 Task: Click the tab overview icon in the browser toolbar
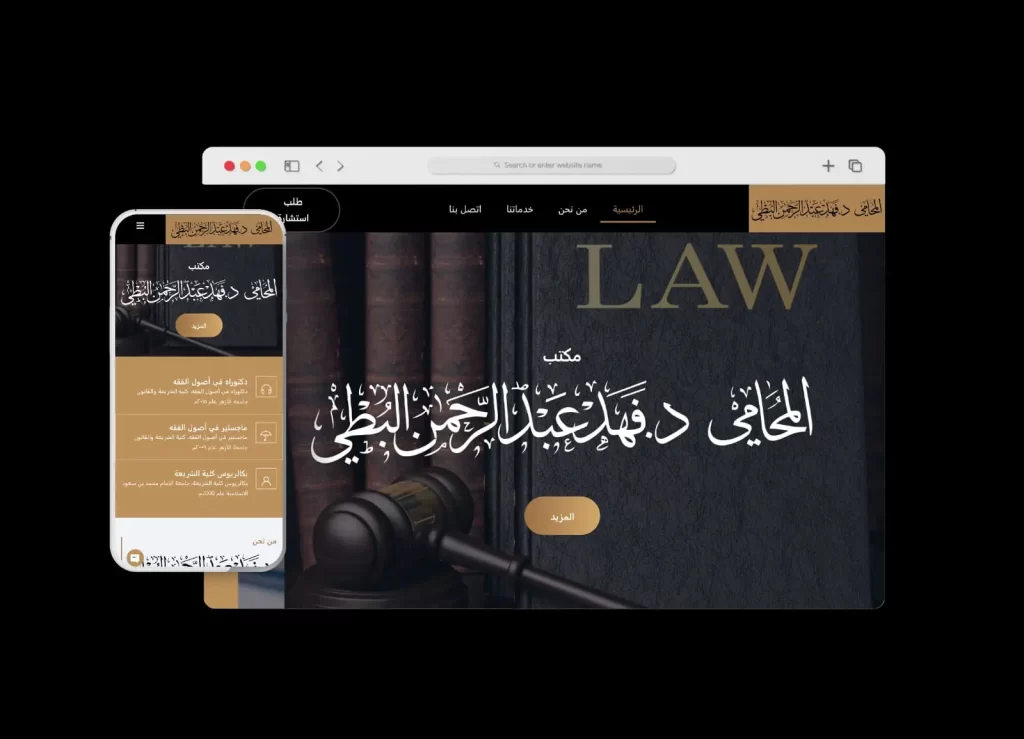(x=855, y=165)
